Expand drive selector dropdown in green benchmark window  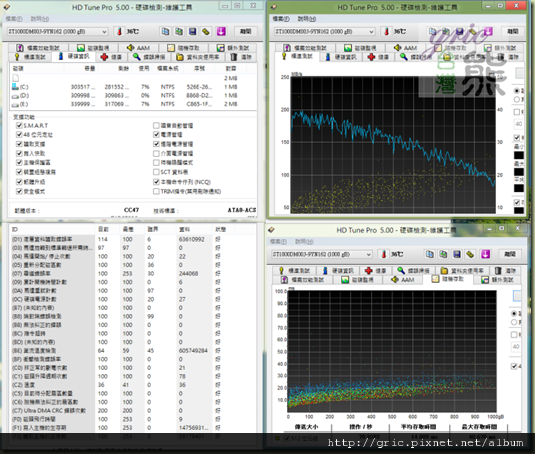(x=371, y=32)
